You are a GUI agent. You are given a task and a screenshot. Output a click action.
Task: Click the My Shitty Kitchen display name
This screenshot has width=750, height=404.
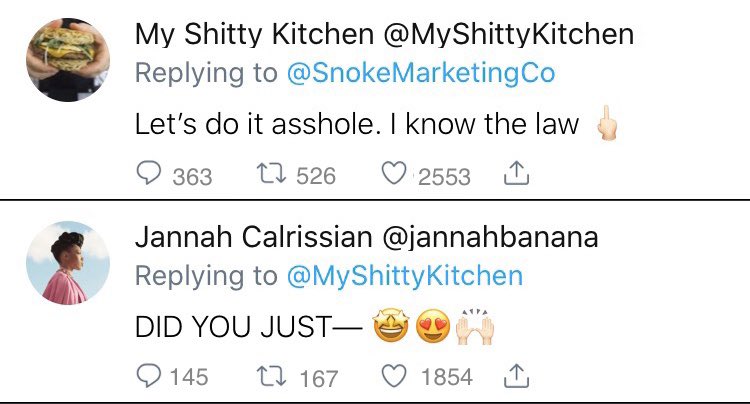coord(254,34)
